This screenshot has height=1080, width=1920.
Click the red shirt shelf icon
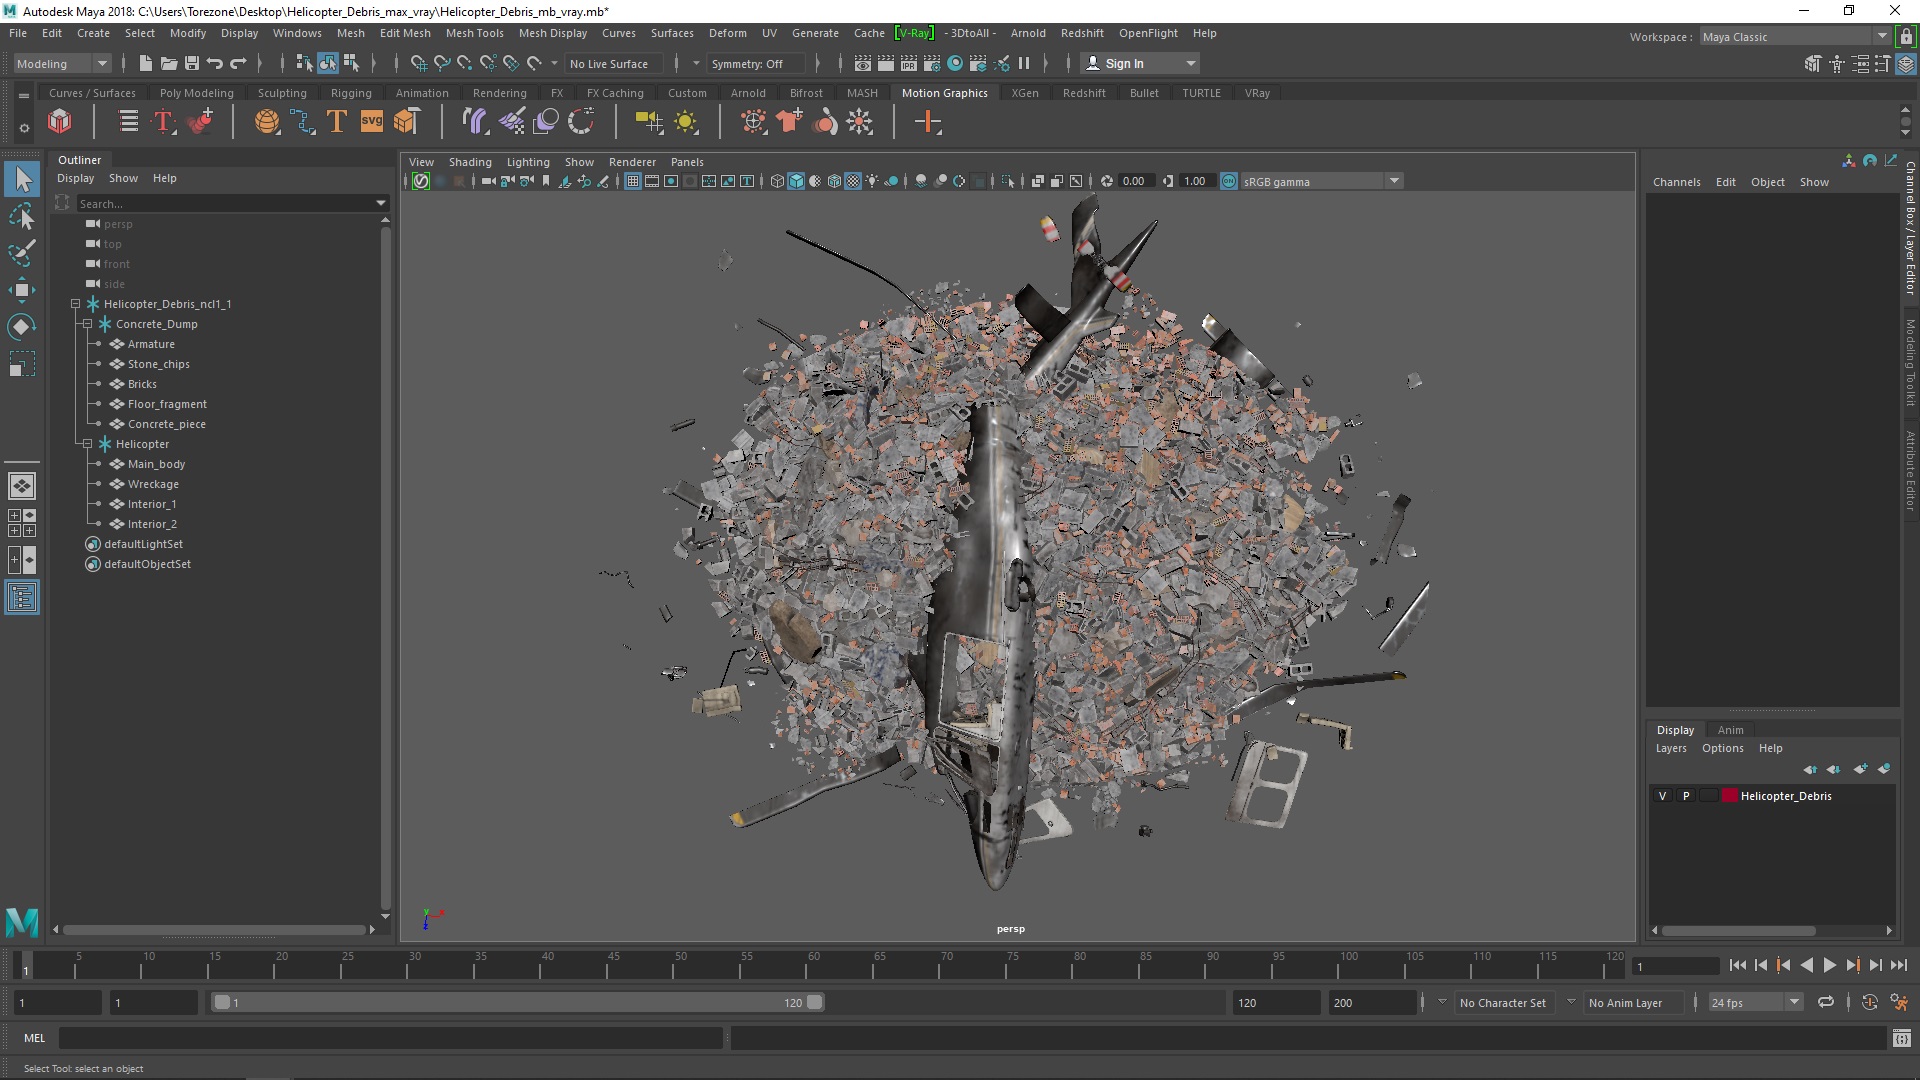789,122
